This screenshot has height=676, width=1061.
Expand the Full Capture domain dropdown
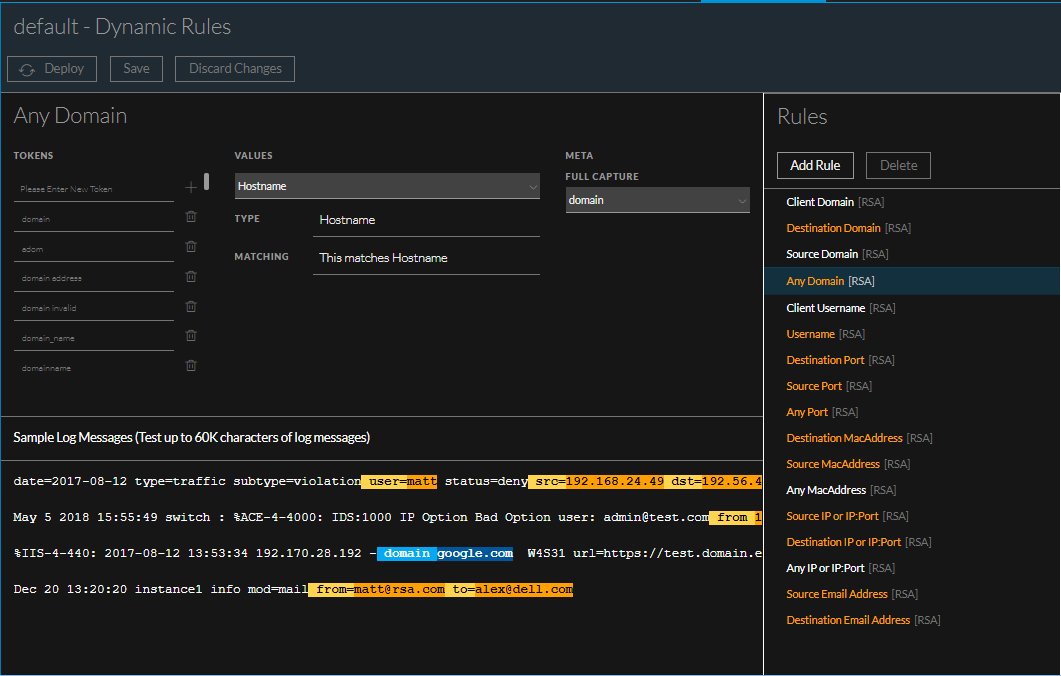657,200
